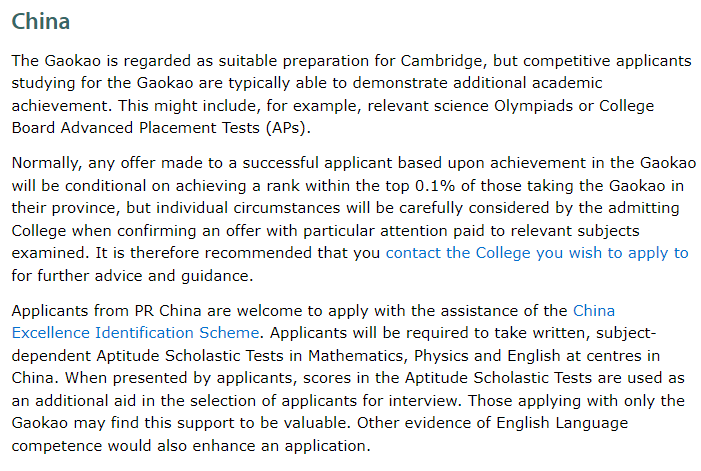Click the "English Language" phrase near the bottom

[x=562, y=423]
